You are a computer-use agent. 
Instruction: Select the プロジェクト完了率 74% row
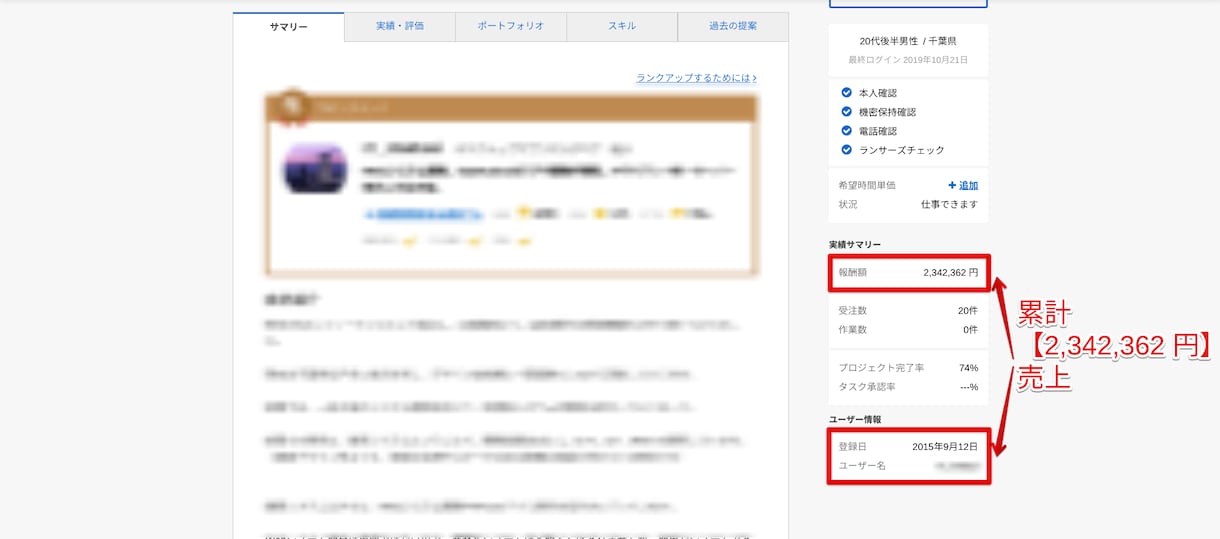[908, 368]
